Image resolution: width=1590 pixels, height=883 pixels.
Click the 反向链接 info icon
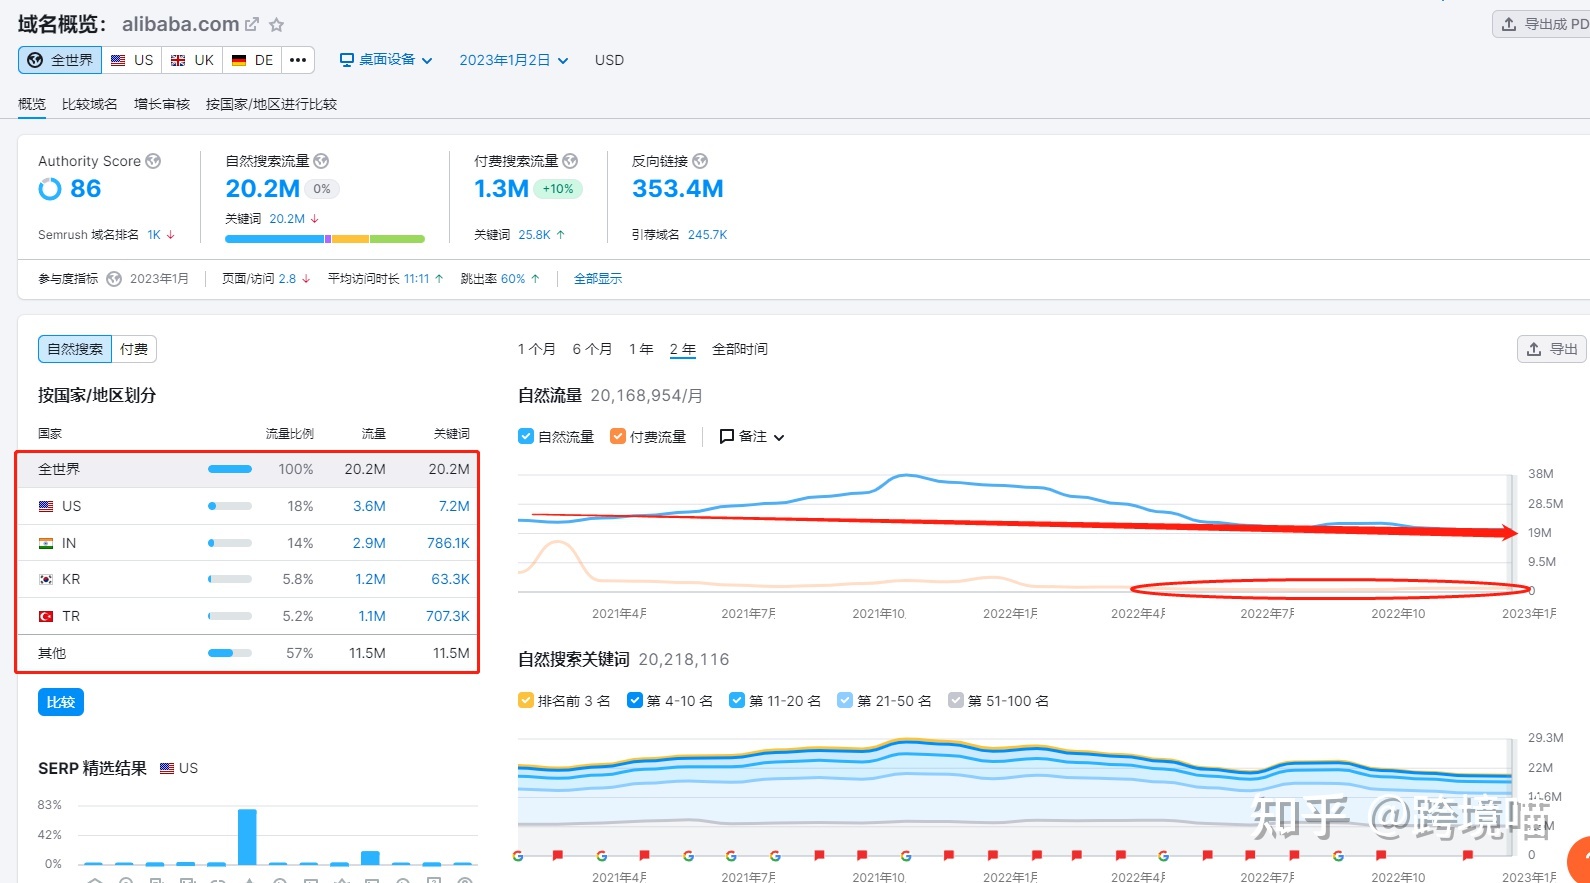[700, 161]
